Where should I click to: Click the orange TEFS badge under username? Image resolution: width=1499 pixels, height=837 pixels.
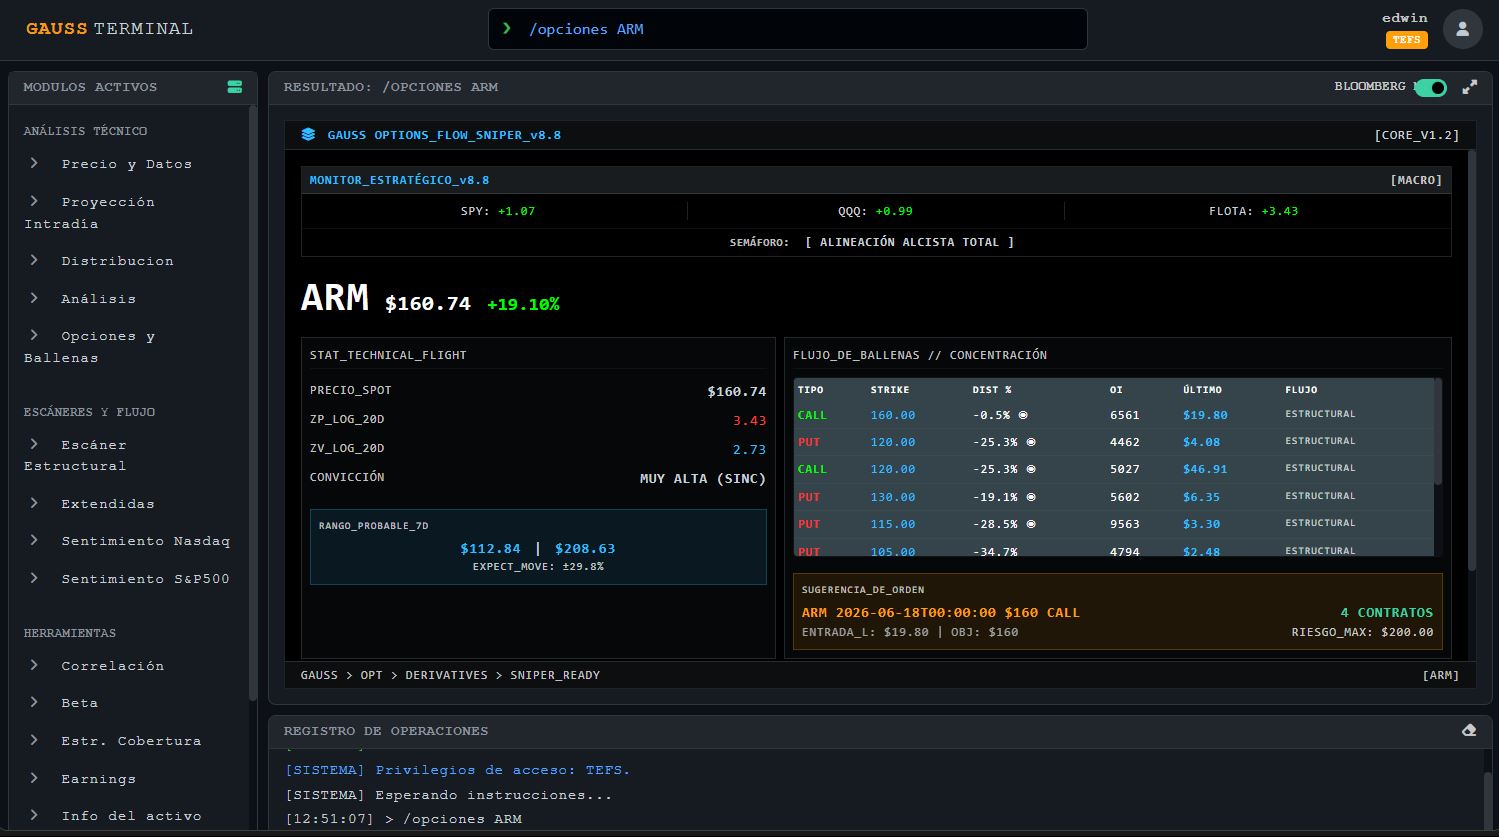click(1406, 40)
